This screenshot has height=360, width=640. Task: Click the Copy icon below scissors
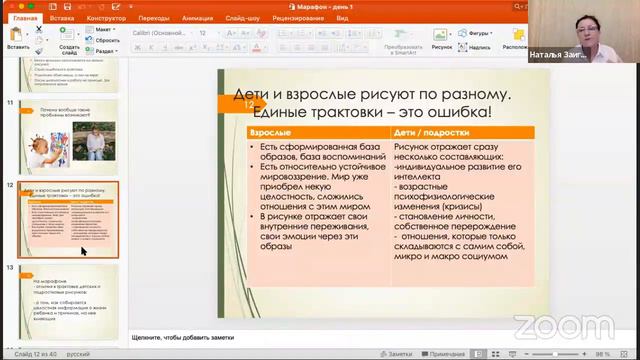coord(39,40)
